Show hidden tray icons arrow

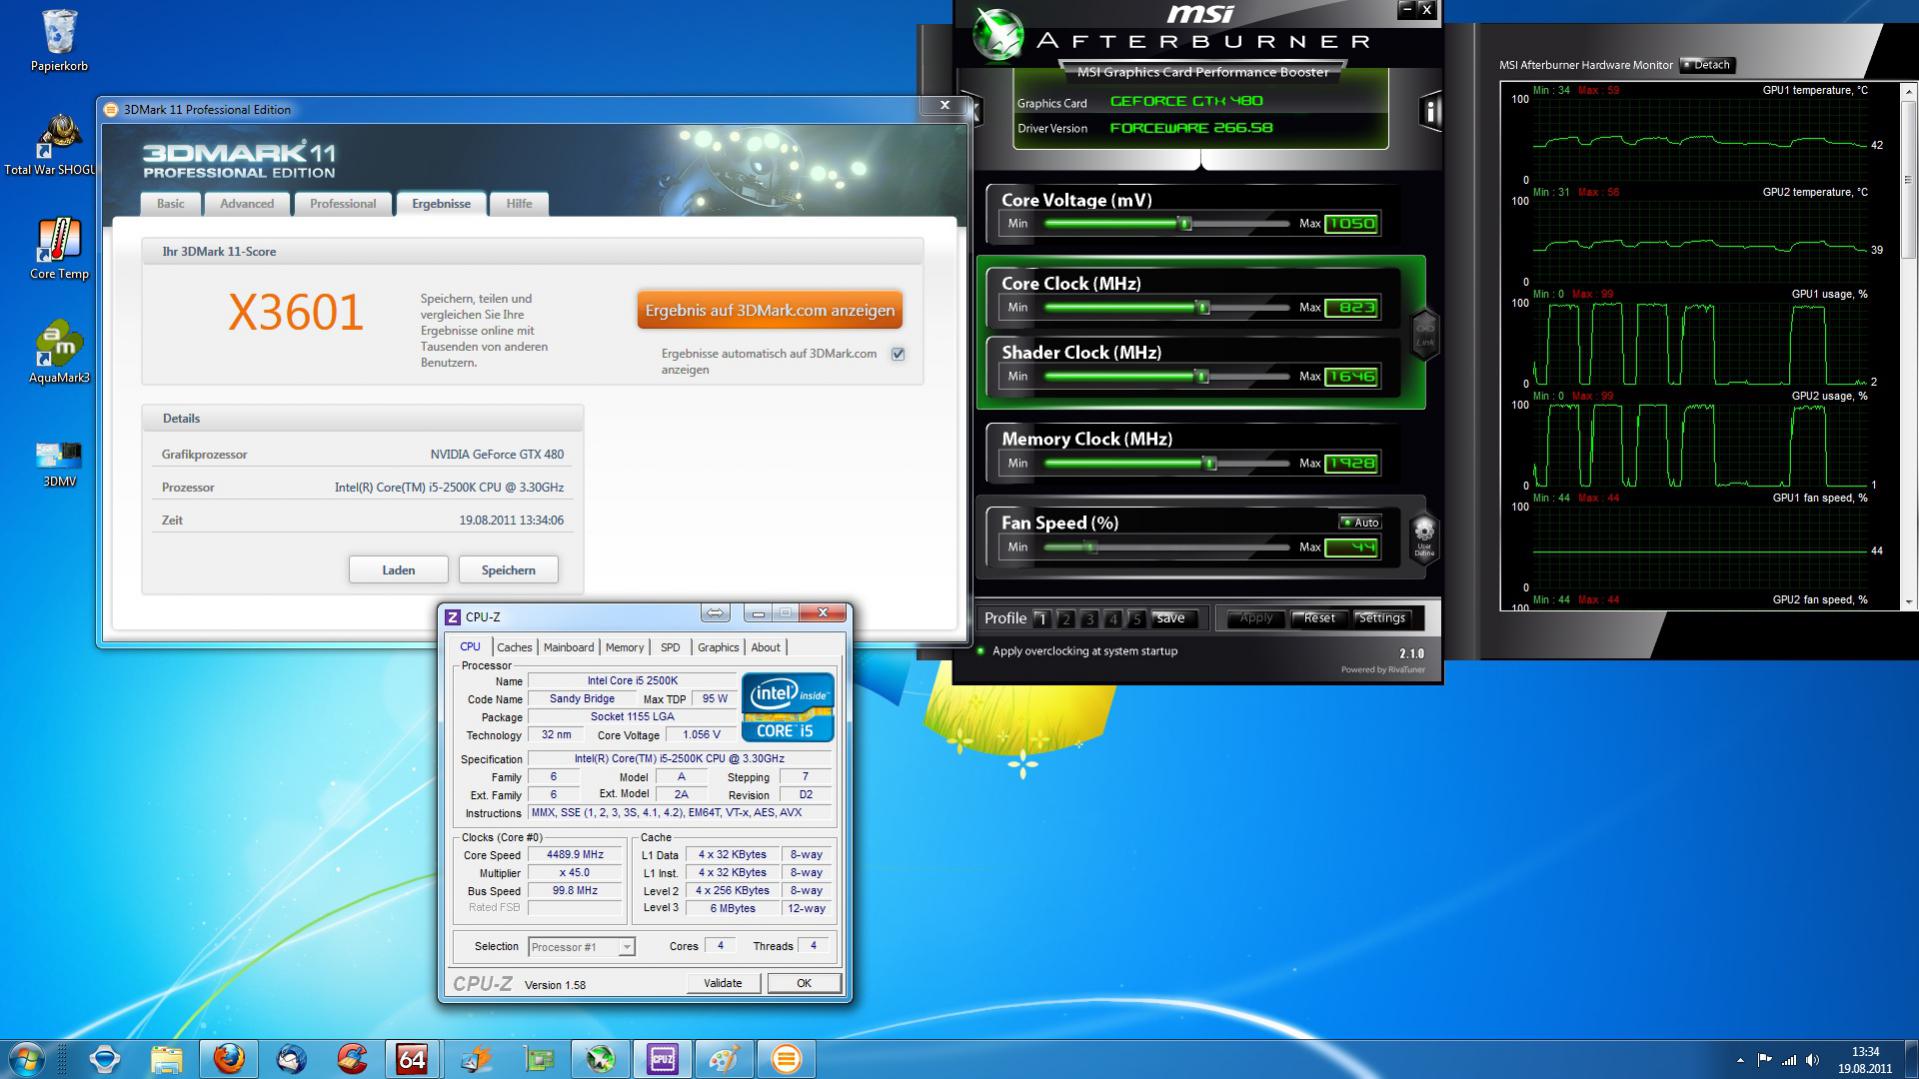click(x=1740, y=1060)
